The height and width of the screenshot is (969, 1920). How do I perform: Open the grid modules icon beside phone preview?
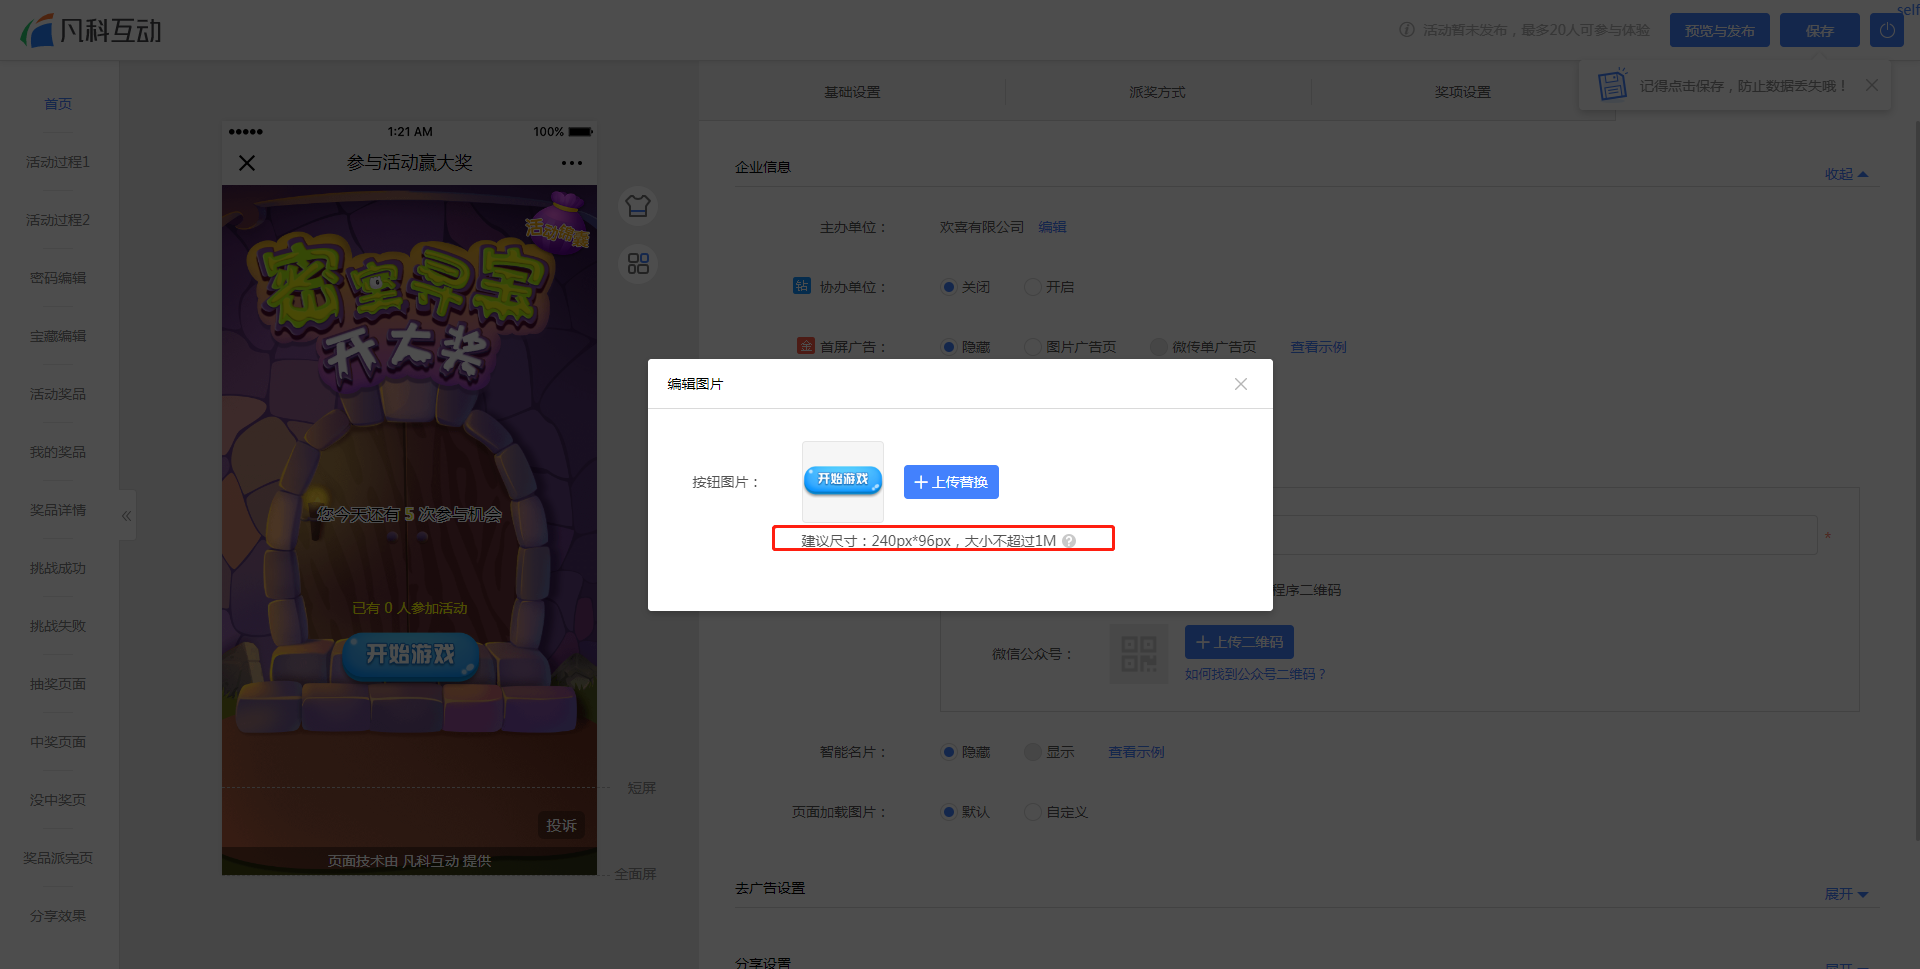coord(638,264)
